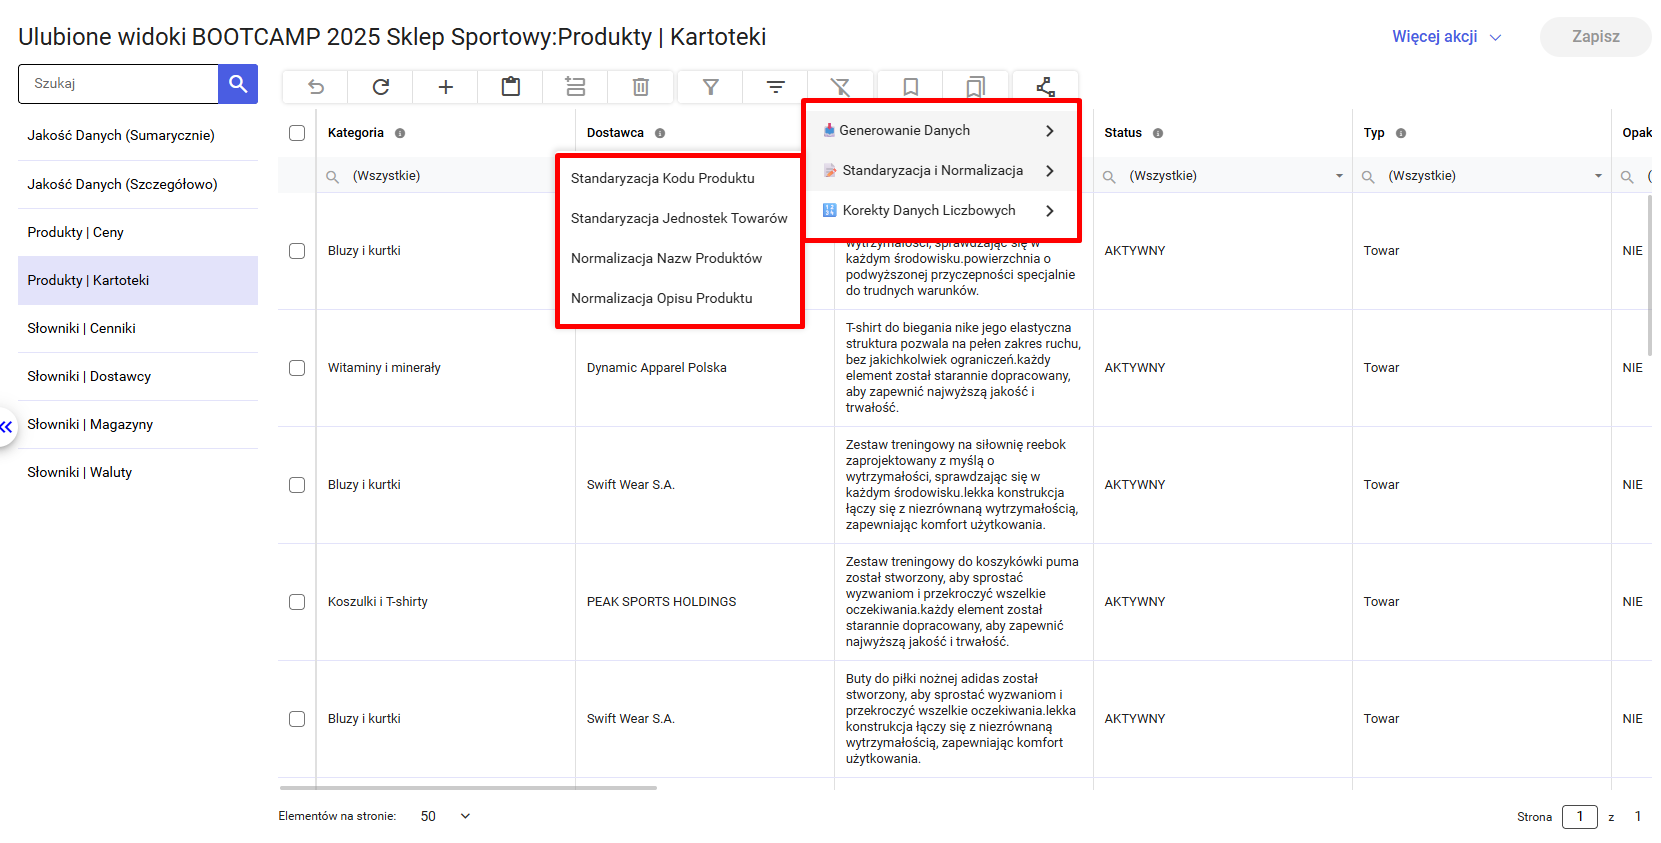This screenshot has height=843, width=1661.
Task: Click the single bookmark toolbar icon
Action: (910, 87)
